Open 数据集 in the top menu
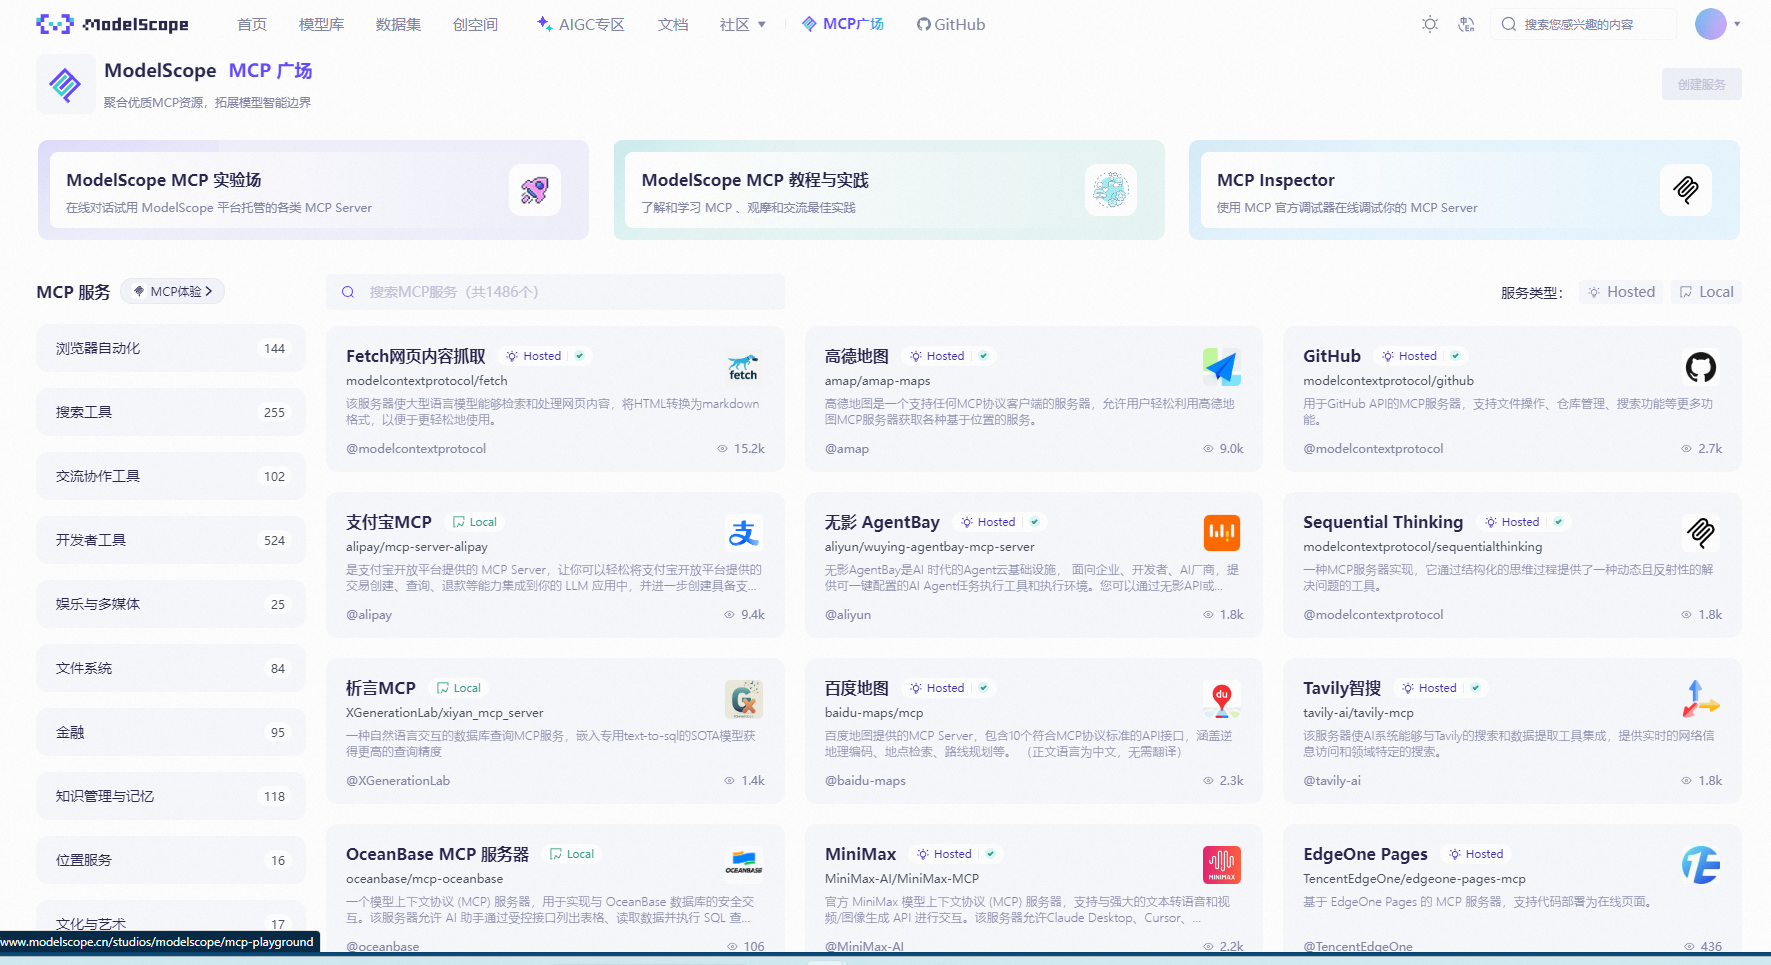Image resolution: width=1771 pixels, height=965 pixels. (398, 24)
